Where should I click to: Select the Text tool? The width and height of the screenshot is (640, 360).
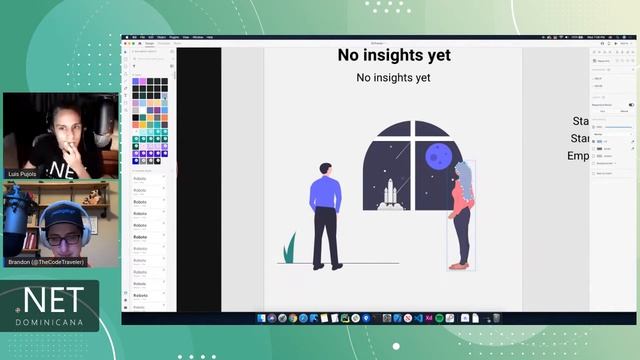point(125,96)
